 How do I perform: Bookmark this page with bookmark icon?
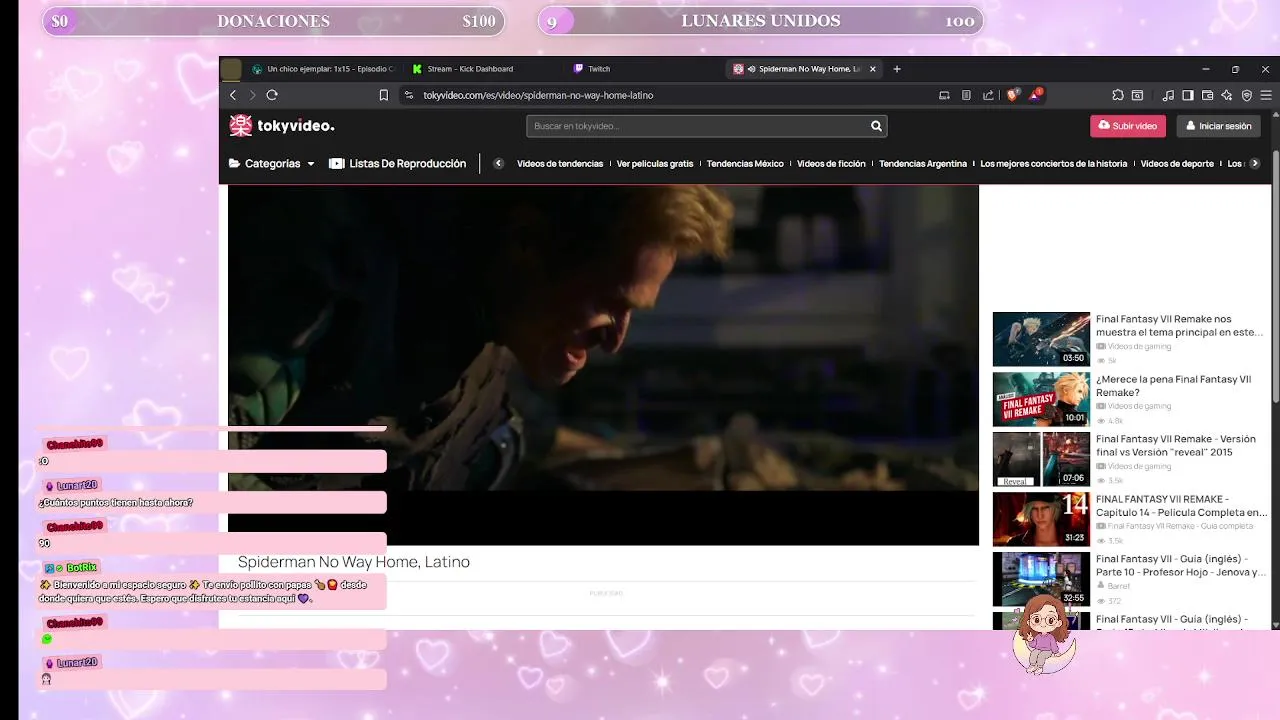[383, 95]
